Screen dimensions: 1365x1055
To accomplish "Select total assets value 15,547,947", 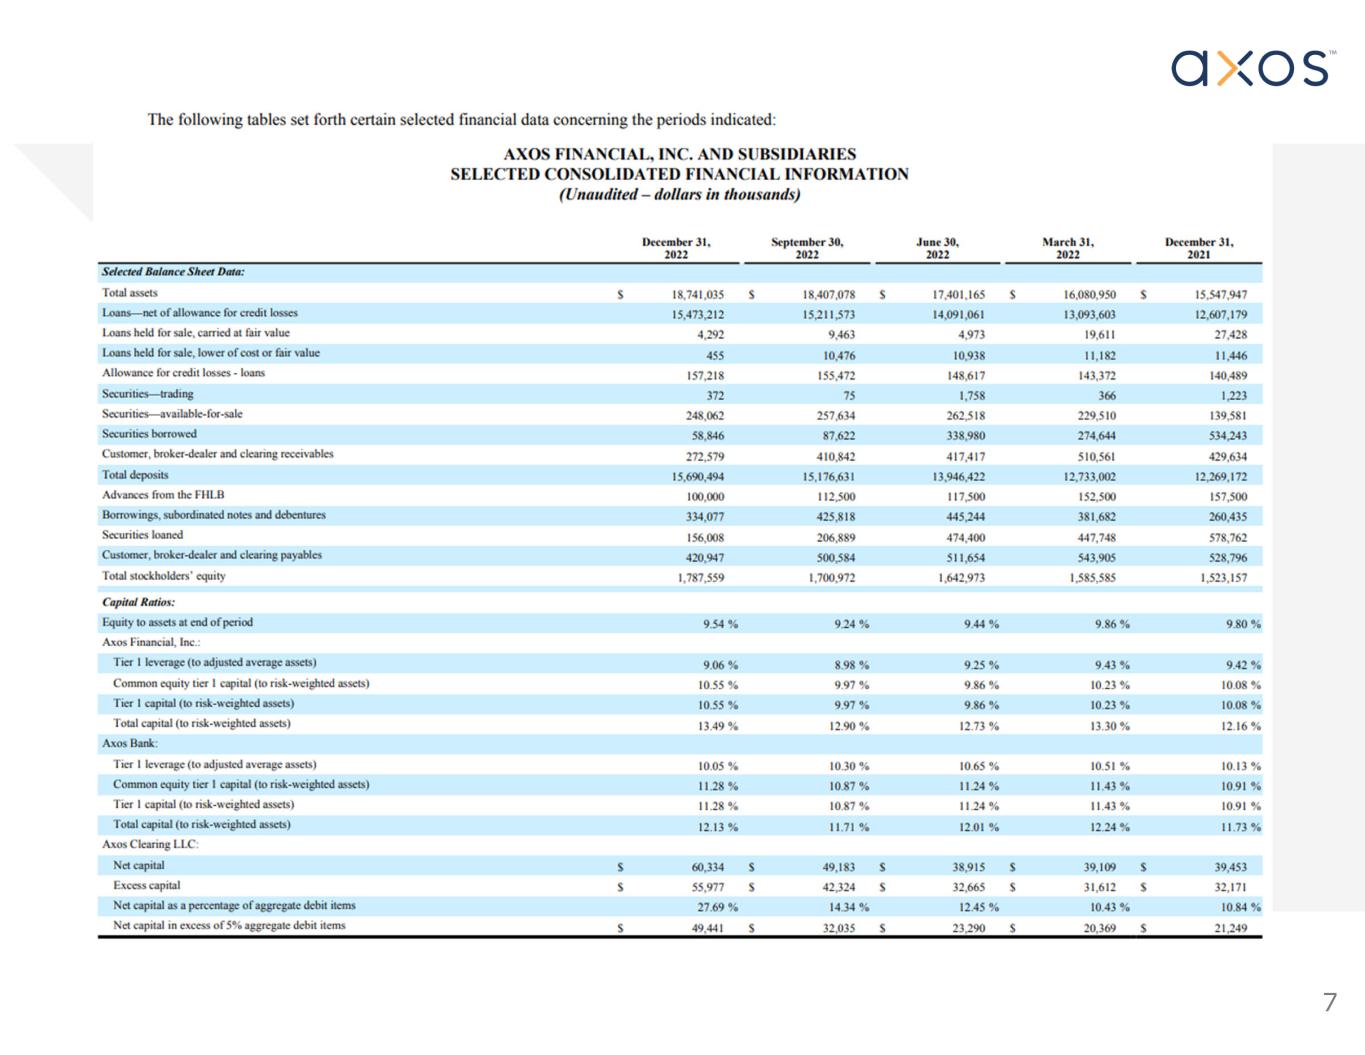I will click(1221, 295).
